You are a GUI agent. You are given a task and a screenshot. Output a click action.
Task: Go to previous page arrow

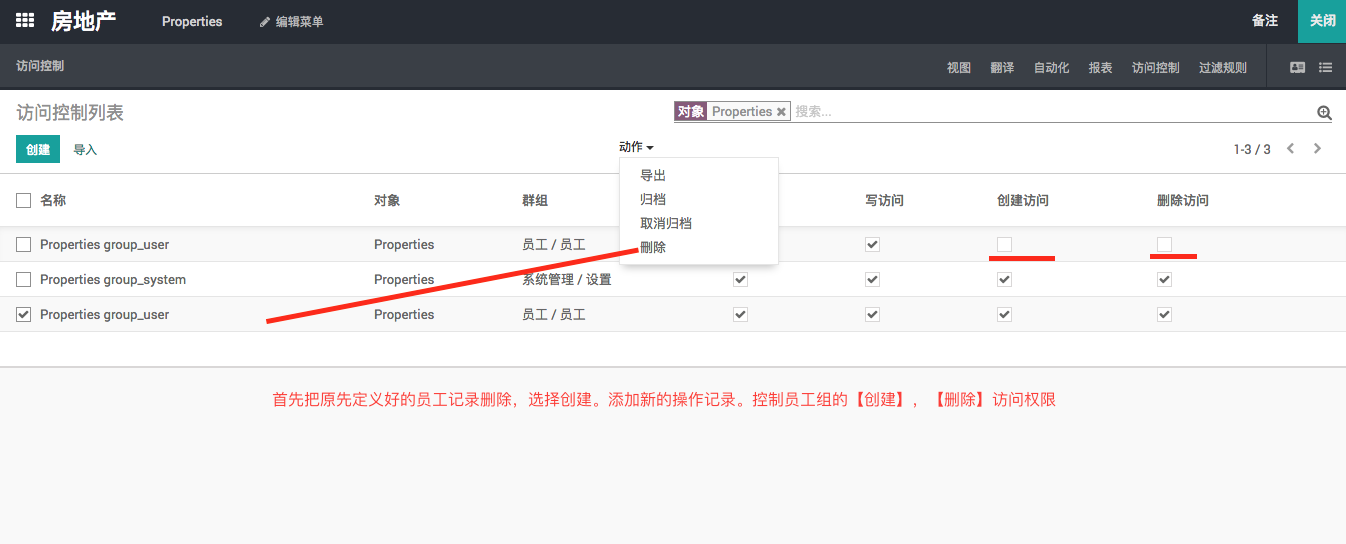tap(1290, 149)
